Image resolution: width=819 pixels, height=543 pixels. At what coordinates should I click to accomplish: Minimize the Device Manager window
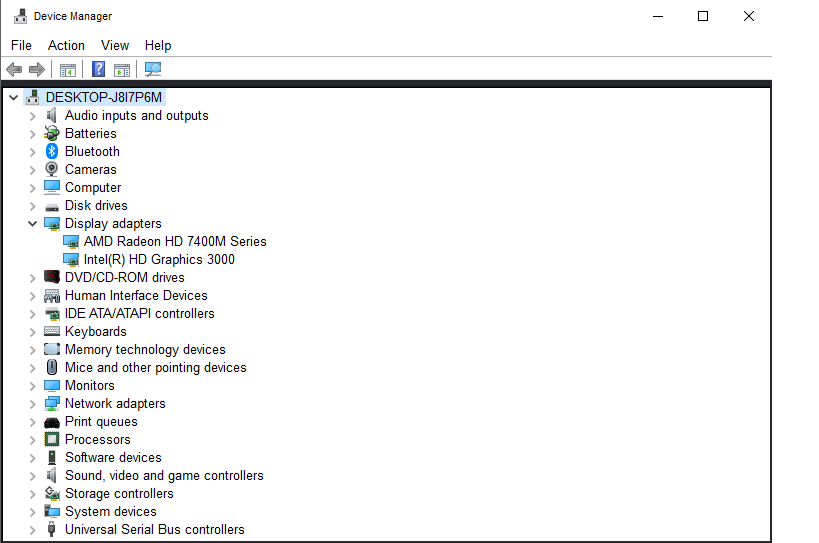[658, 16]
